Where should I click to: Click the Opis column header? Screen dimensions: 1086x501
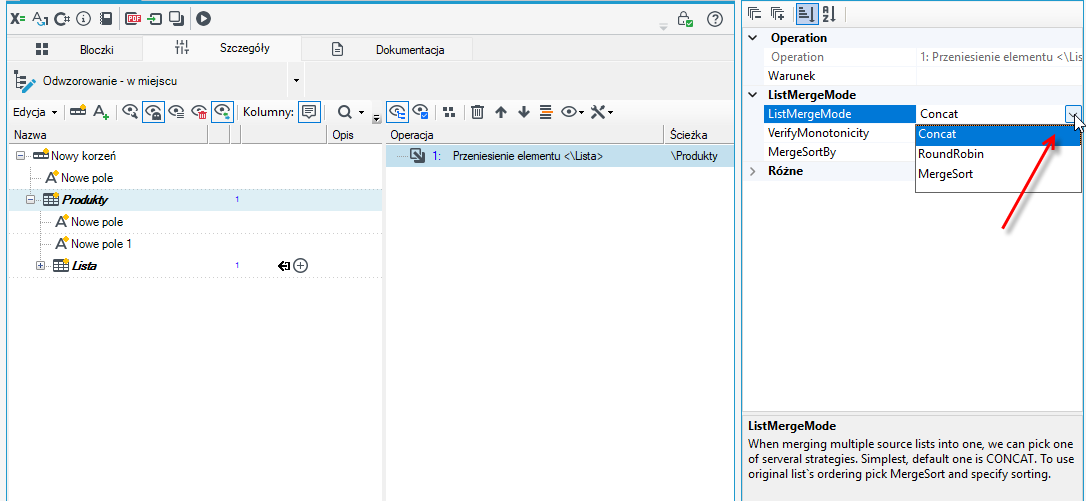tap(353, 134)
